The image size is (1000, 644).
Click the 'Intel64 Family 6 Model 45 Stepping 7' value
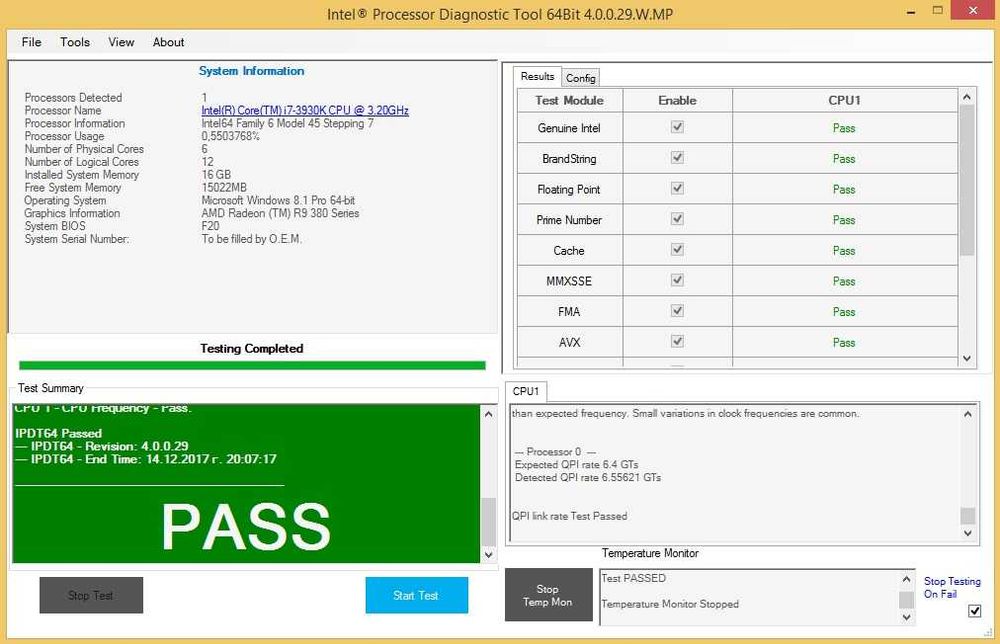pos(288,123)
